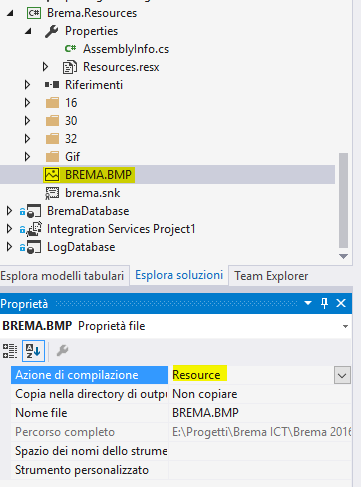Select the Gif folder label

[72, 157]
